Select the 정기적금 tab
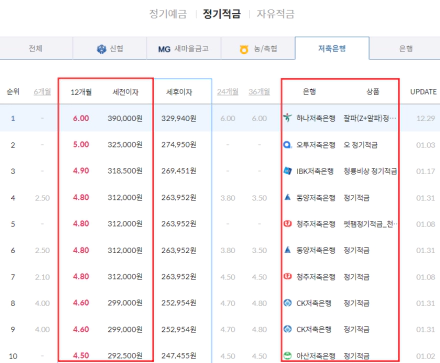The image size is (440, 363). click(x=222, y=14)
